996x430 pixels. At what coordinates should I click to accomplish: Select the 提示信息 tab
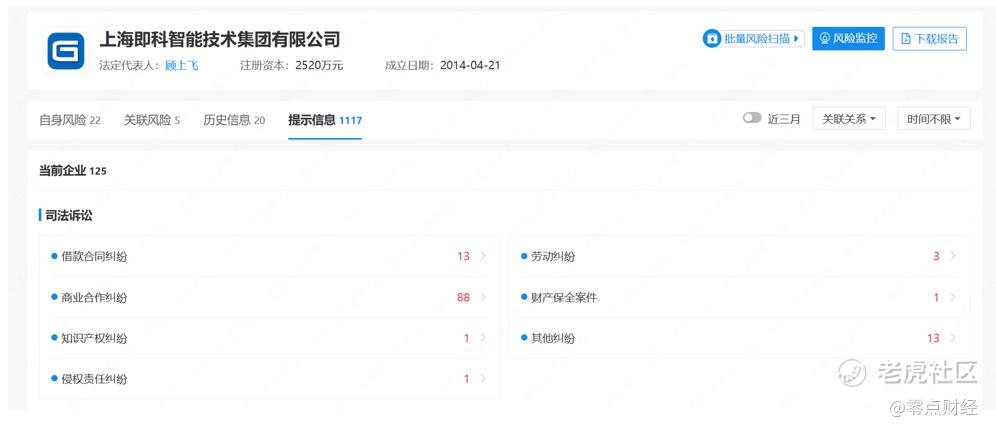pos(325,120)
